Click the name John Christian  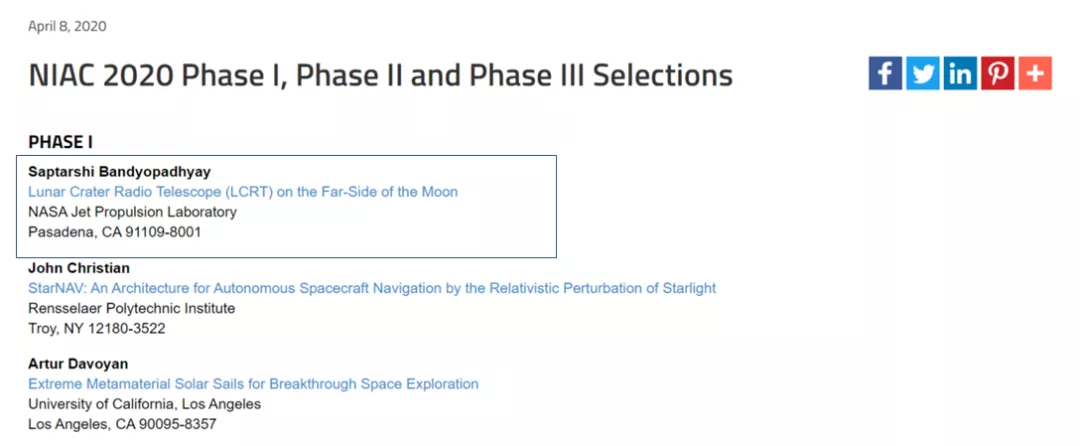pyautogui.click(x=79, y=267)
